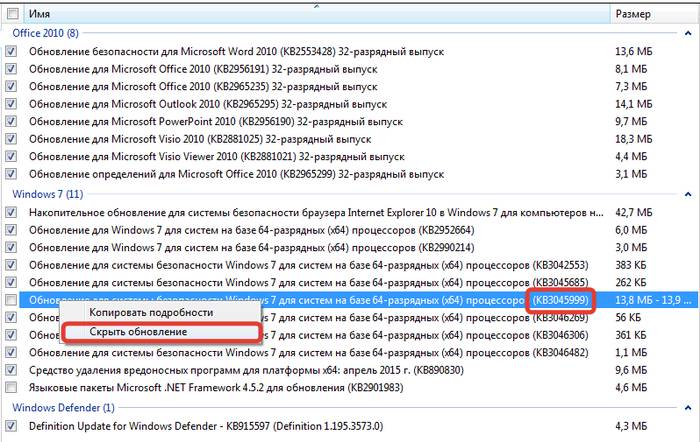Click the 262 КБ size value
Screen dimensions: 700x442
pos(631,283)
